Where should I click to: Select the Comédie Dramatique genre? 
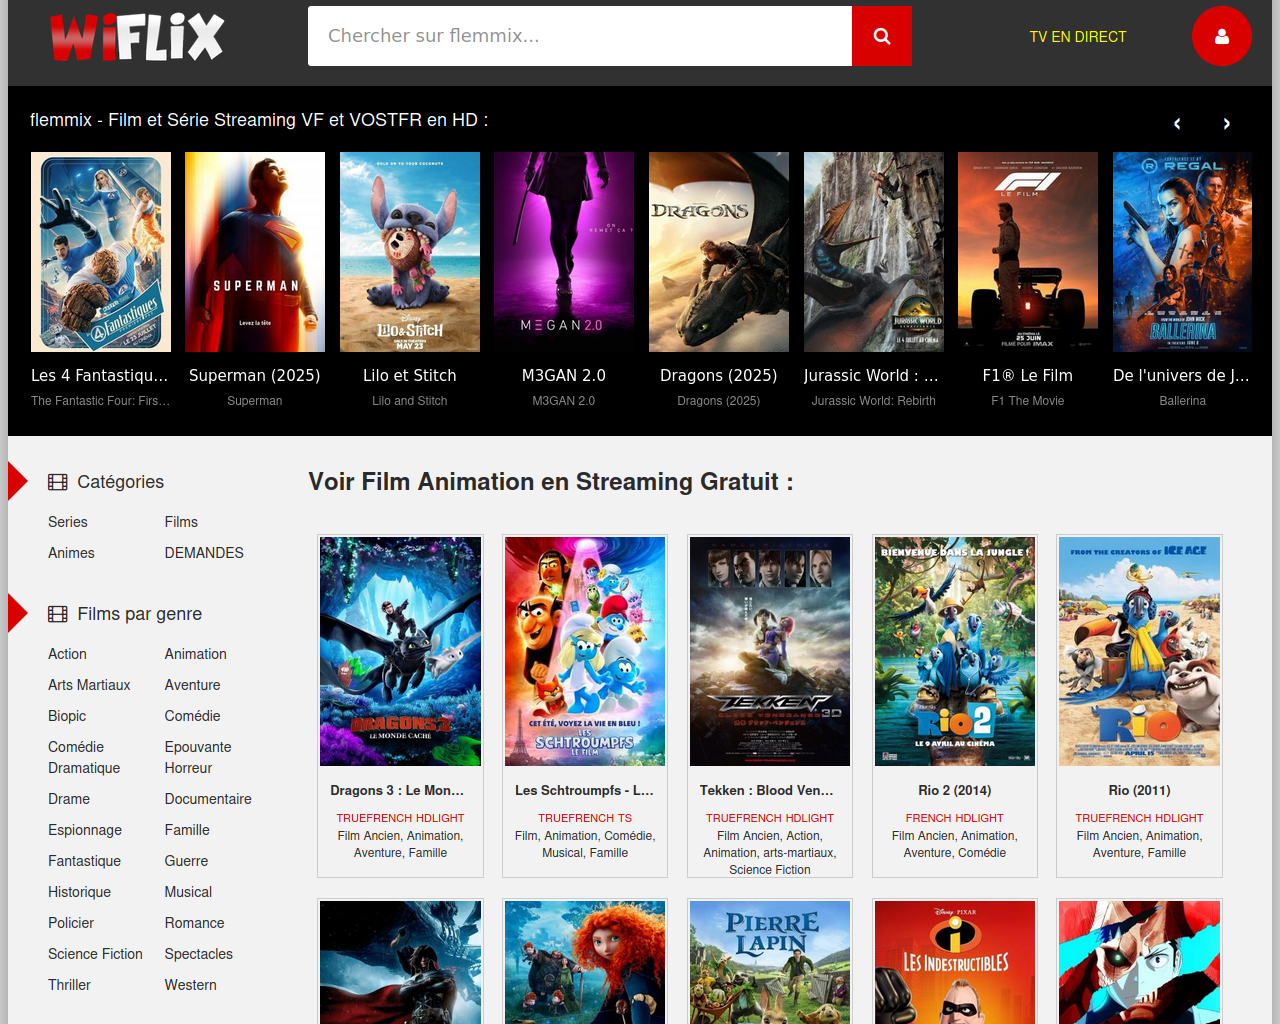coord(84,757)
